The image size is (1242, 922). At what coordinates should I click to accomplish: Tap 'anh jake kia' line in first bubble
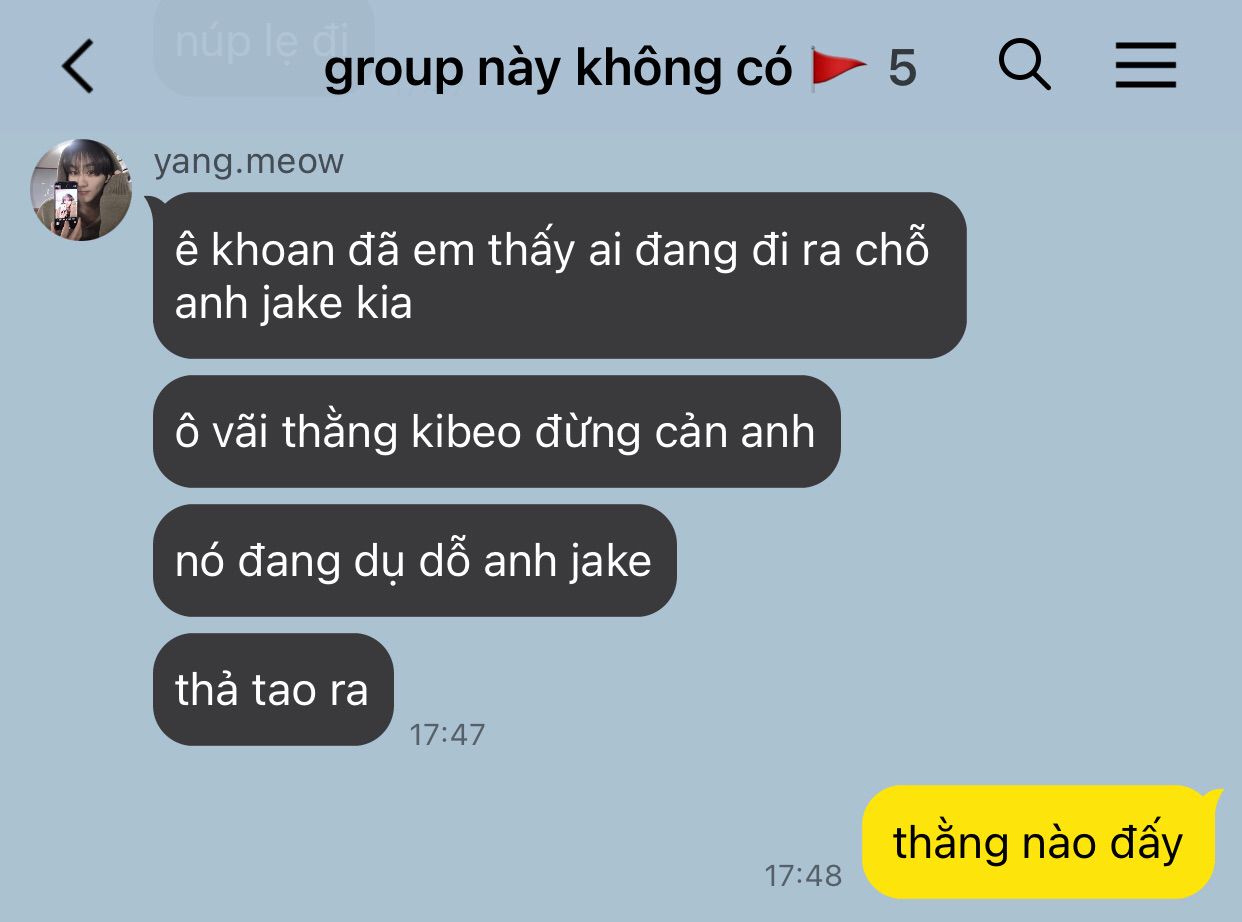coord(293,303)
